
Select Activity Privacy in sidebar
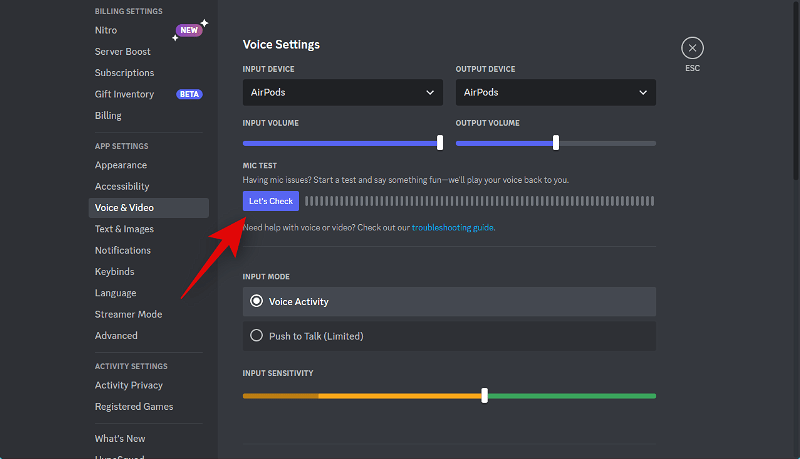click(129, 385)
